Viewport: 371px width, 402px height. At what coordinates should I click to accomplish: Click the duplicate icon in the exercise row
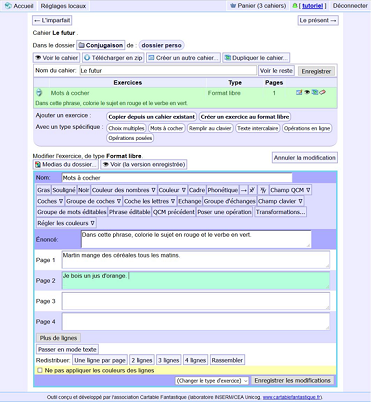[x=314, y=92]
